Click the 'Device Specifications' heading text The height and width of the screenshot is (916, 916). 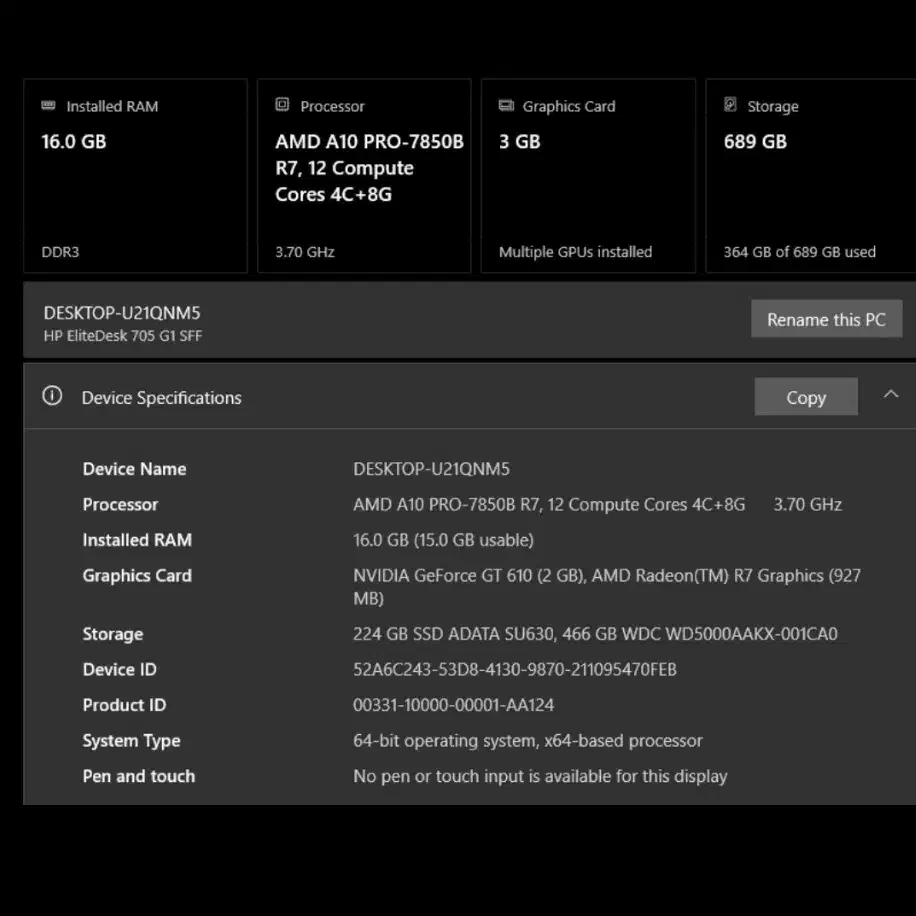coord(161,398)
